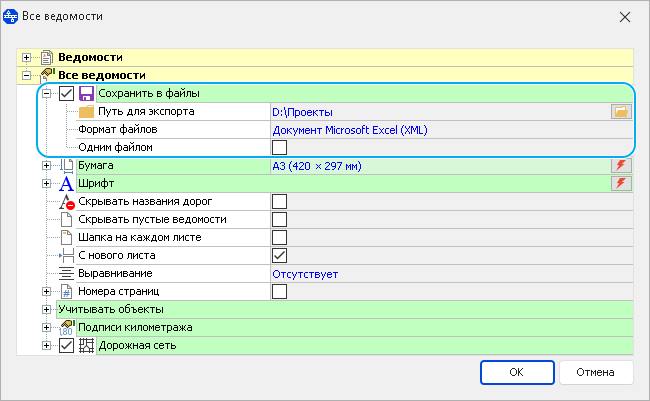Click the OK button
This screenshot has height=401, width=650.
(x=517, y=372)
